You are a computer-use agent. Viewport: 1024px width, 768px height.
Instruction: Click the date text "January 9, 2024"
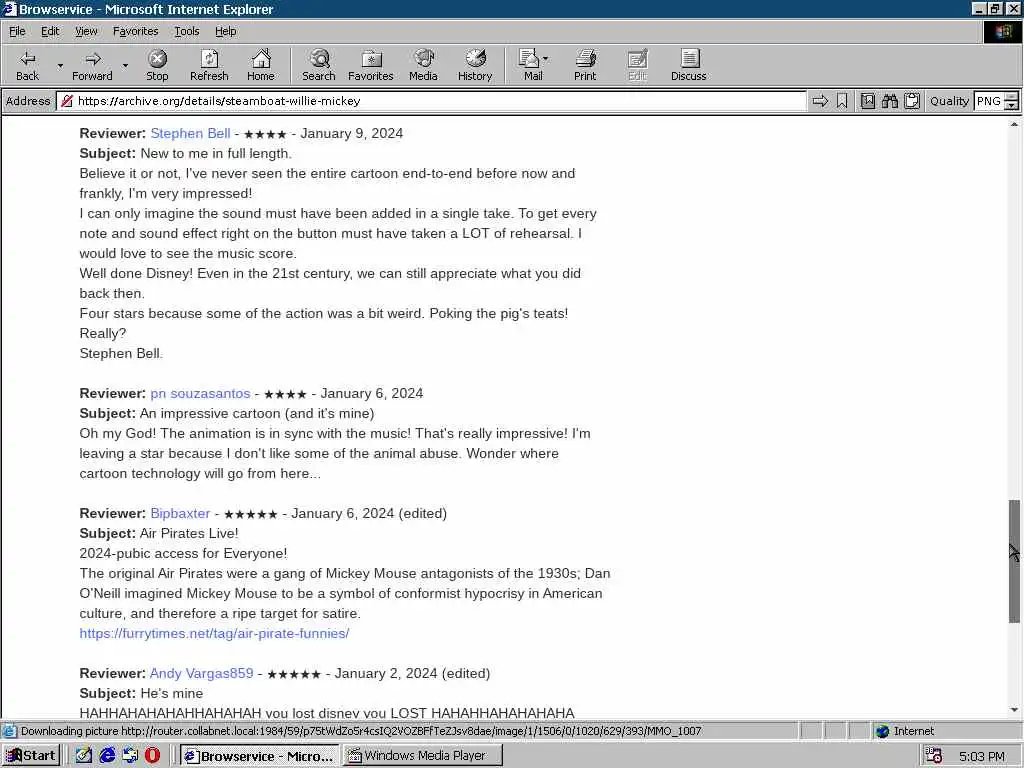pyautogui.click(x=351, y=133)
